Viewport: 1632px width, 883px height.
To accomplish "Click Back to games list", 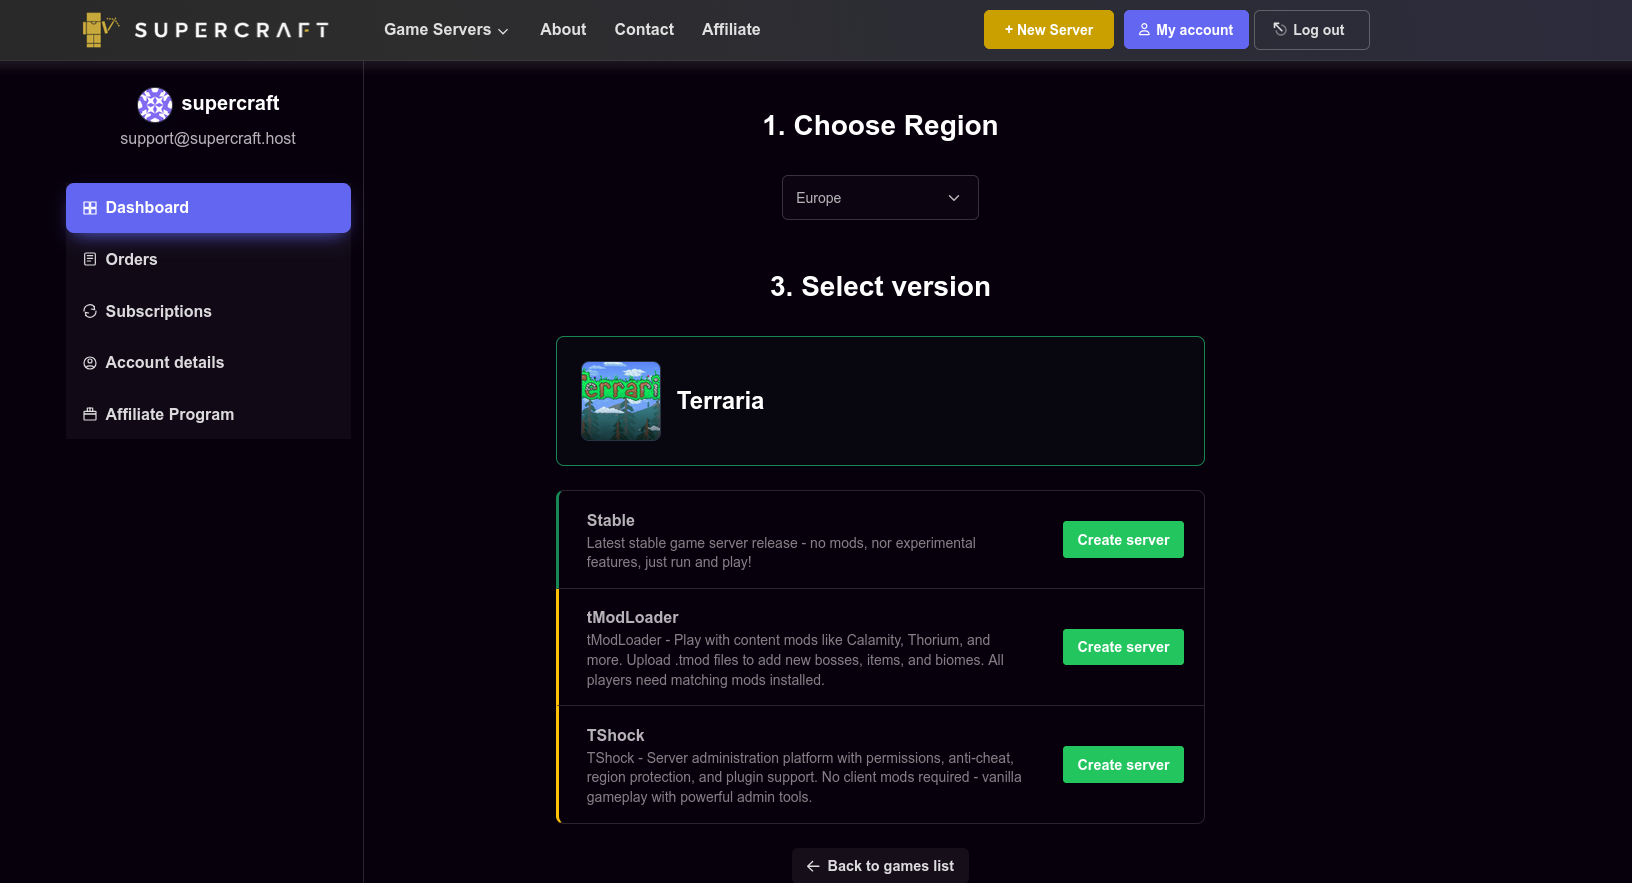I will (x=880, y=866).
